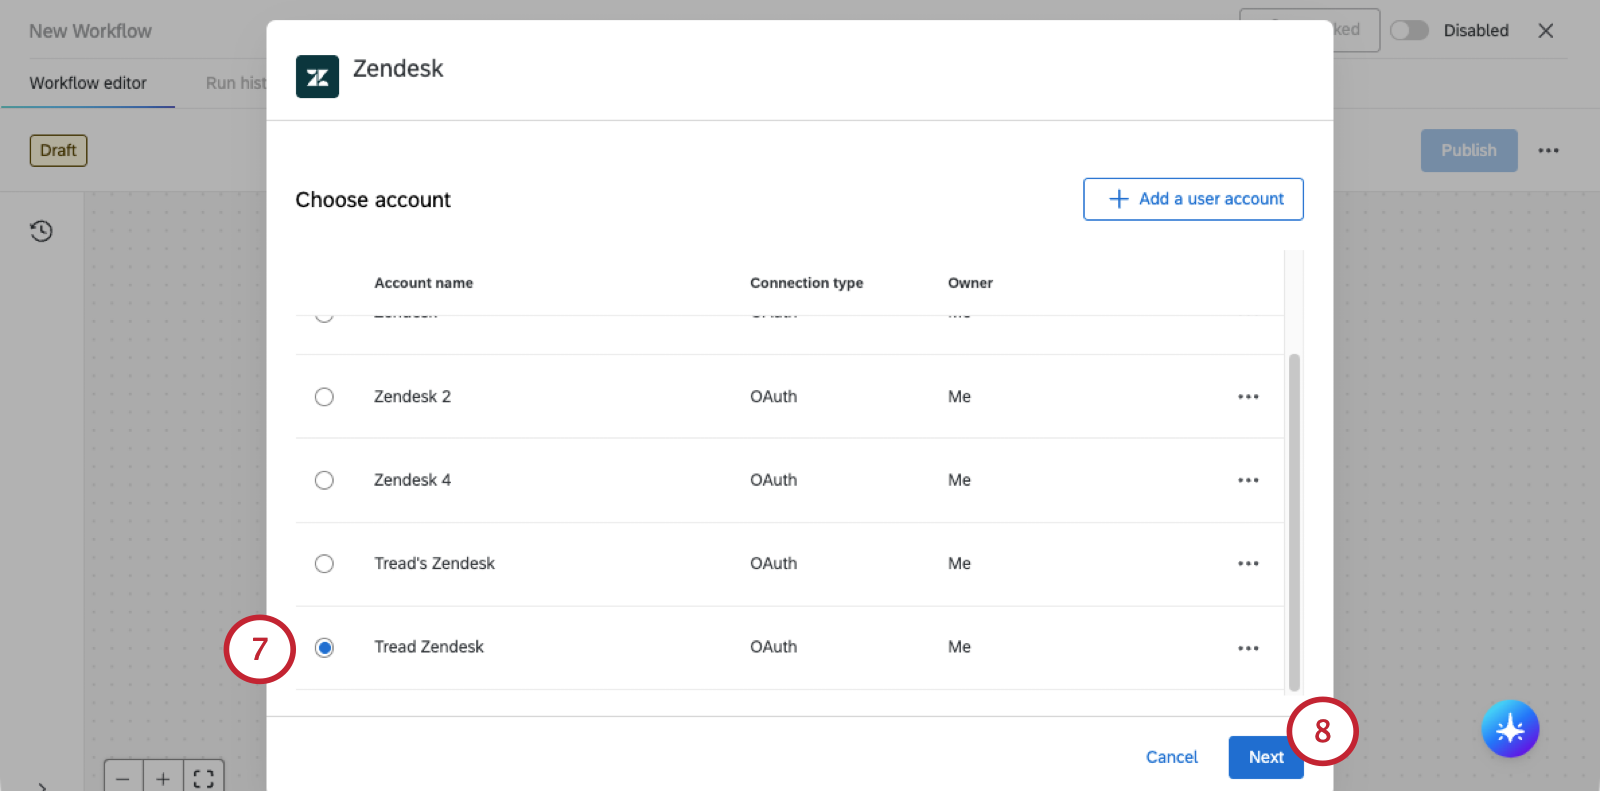Open options menu for Tread's Zendesk row

pyautogui.click(x=1248, y=564)
